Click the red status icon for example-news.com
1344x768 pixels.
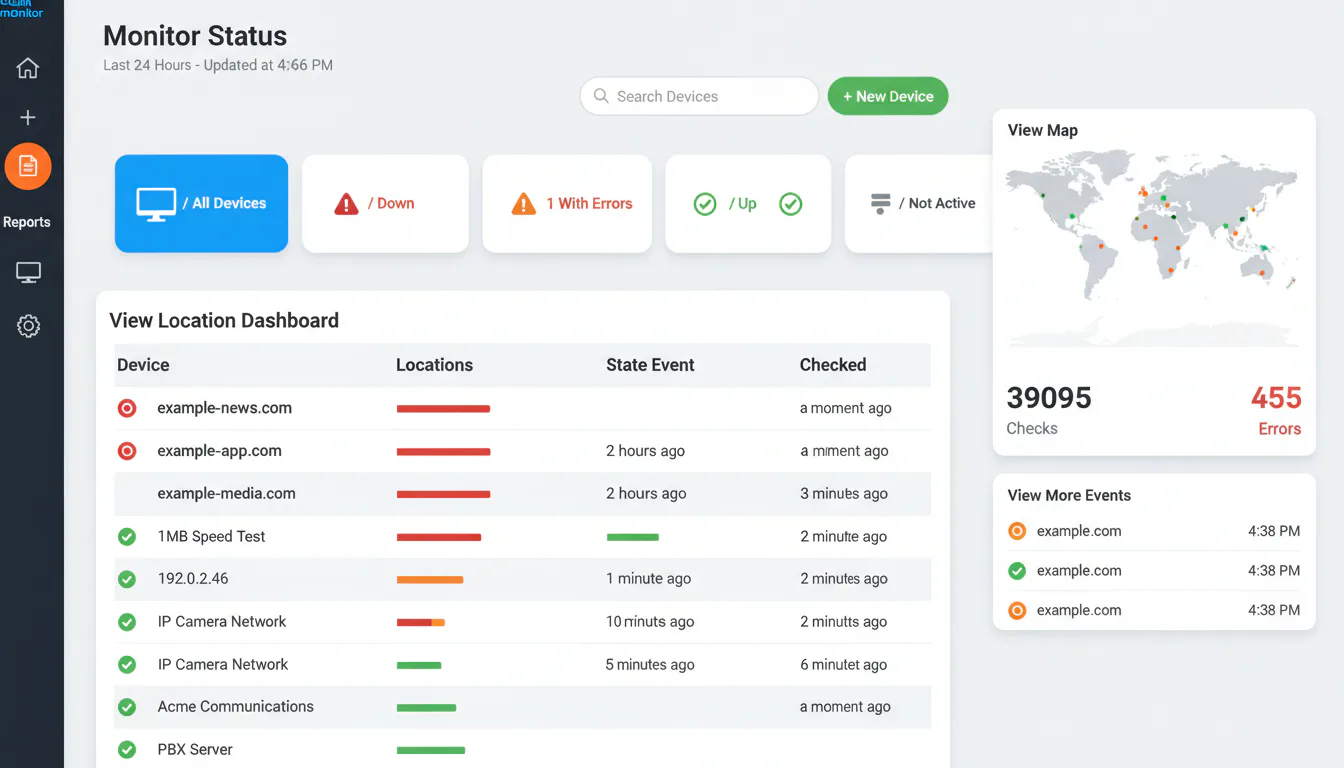pos(127,408)
